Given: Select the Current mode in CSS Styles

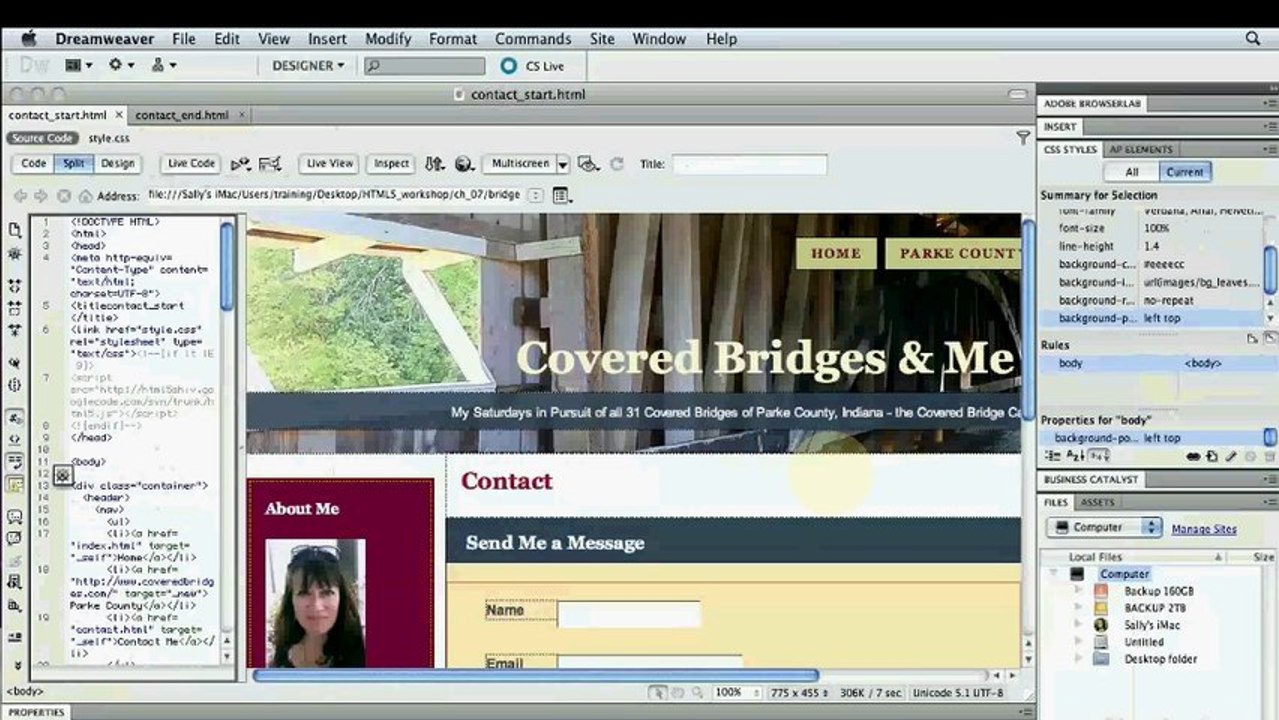Looking at the screenshot, I should coord(1185,172).
